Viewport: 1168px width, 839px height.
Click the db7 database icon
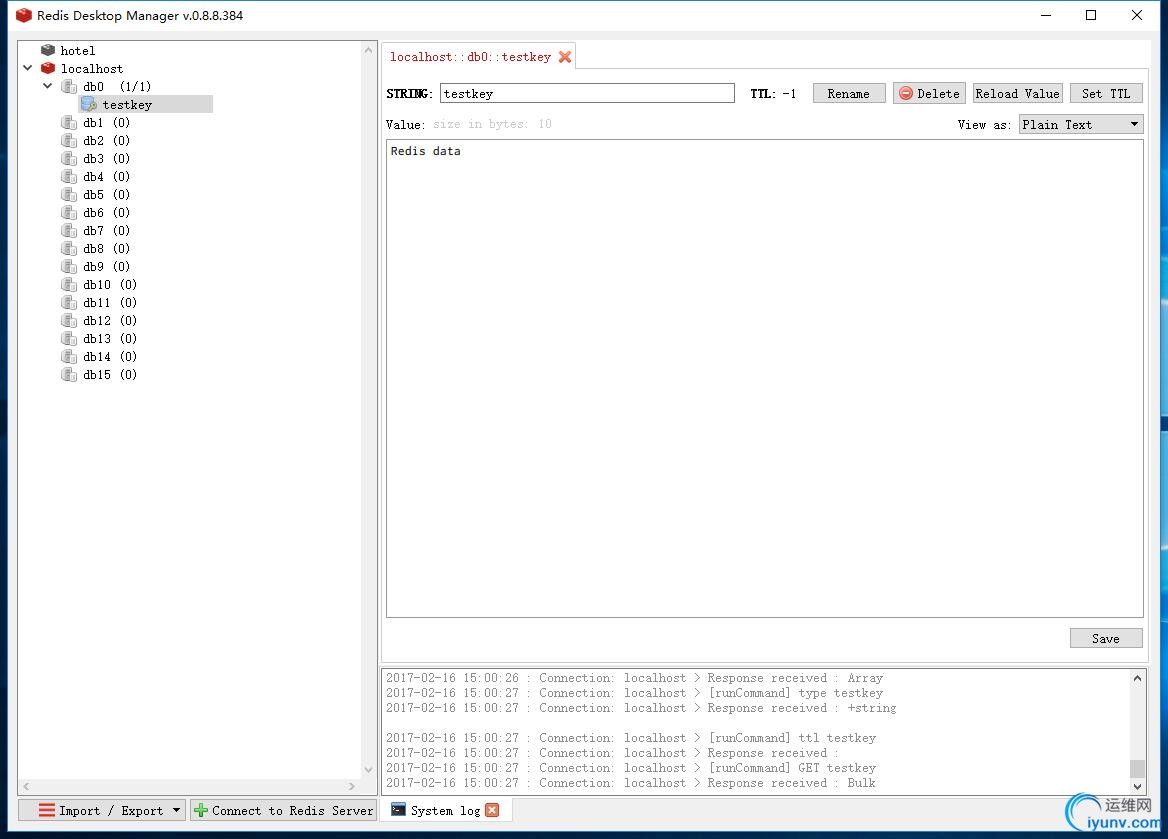tap(69, 230)
